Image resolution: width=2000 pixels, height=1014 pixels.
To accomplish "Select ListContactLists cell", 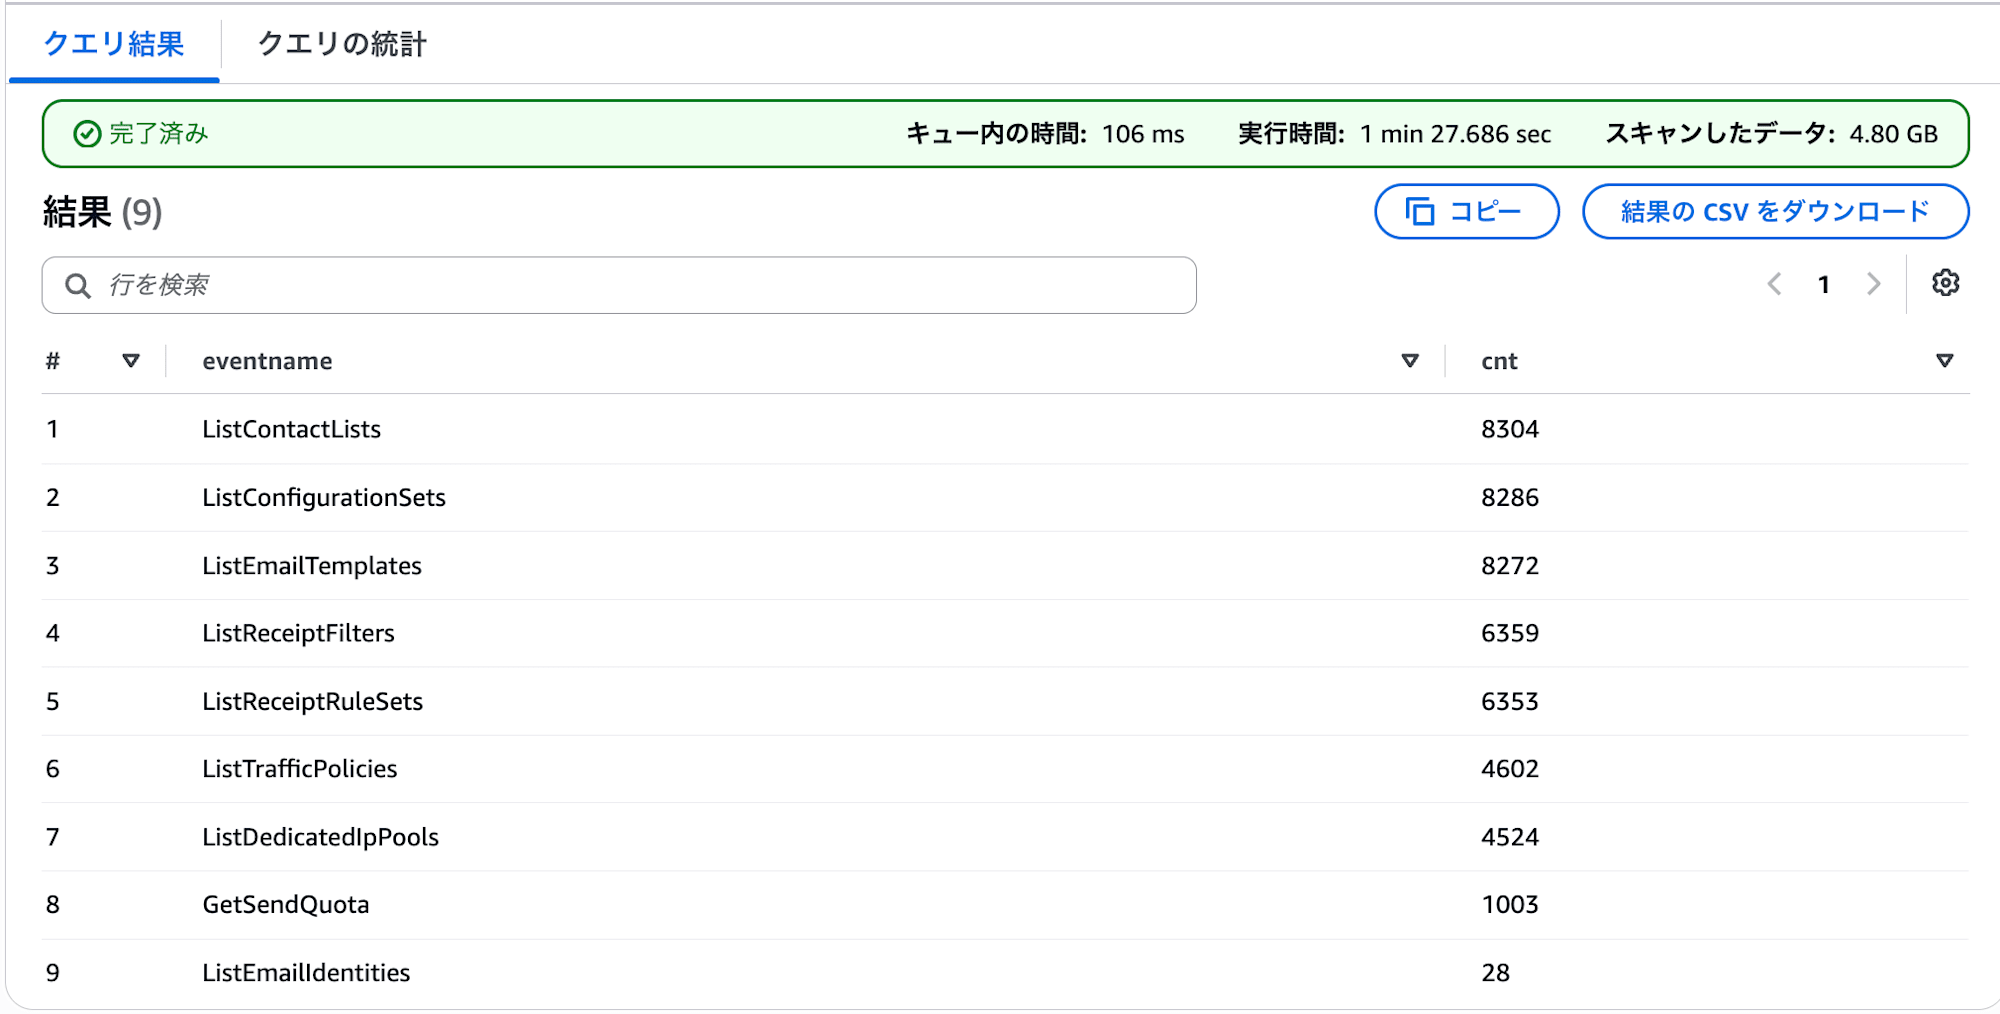I will (x=291, y=429).
